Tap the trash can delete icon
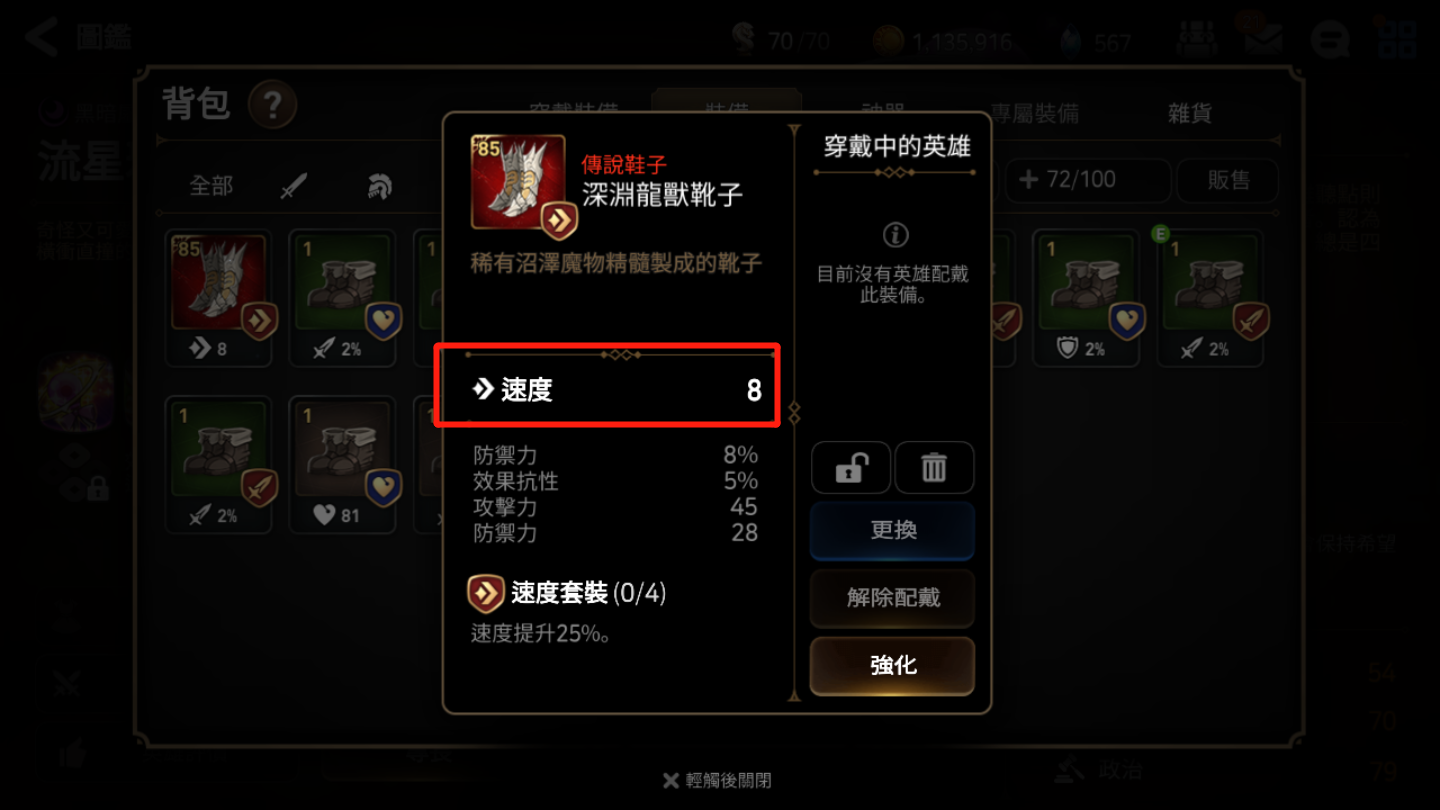This screenshot has width=1440, height=810. 934,467
